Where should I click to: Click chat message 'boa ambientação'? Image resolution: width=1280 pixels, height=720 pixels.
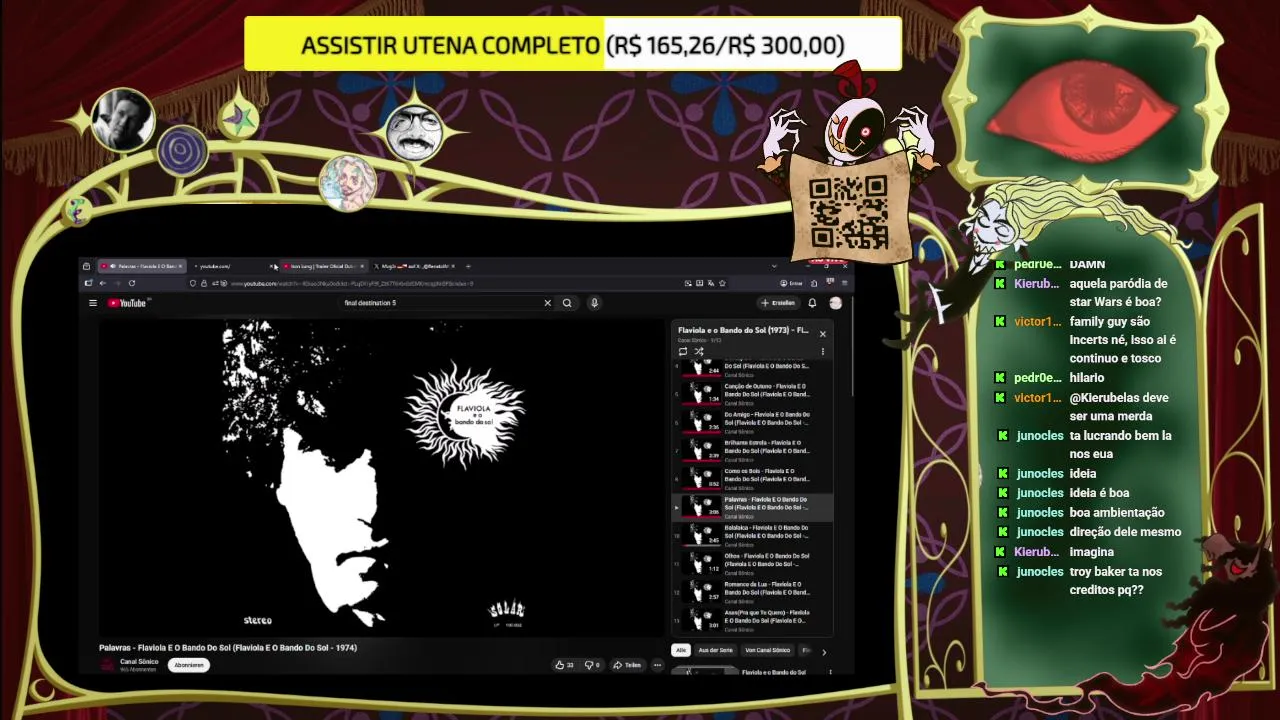[x=1117, y=512]
